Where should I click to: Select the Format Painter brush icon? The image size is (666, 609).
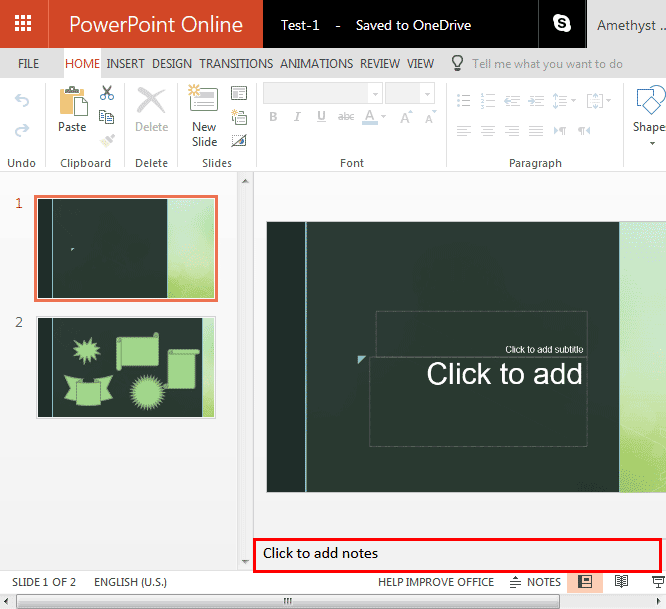pos(107,140)
